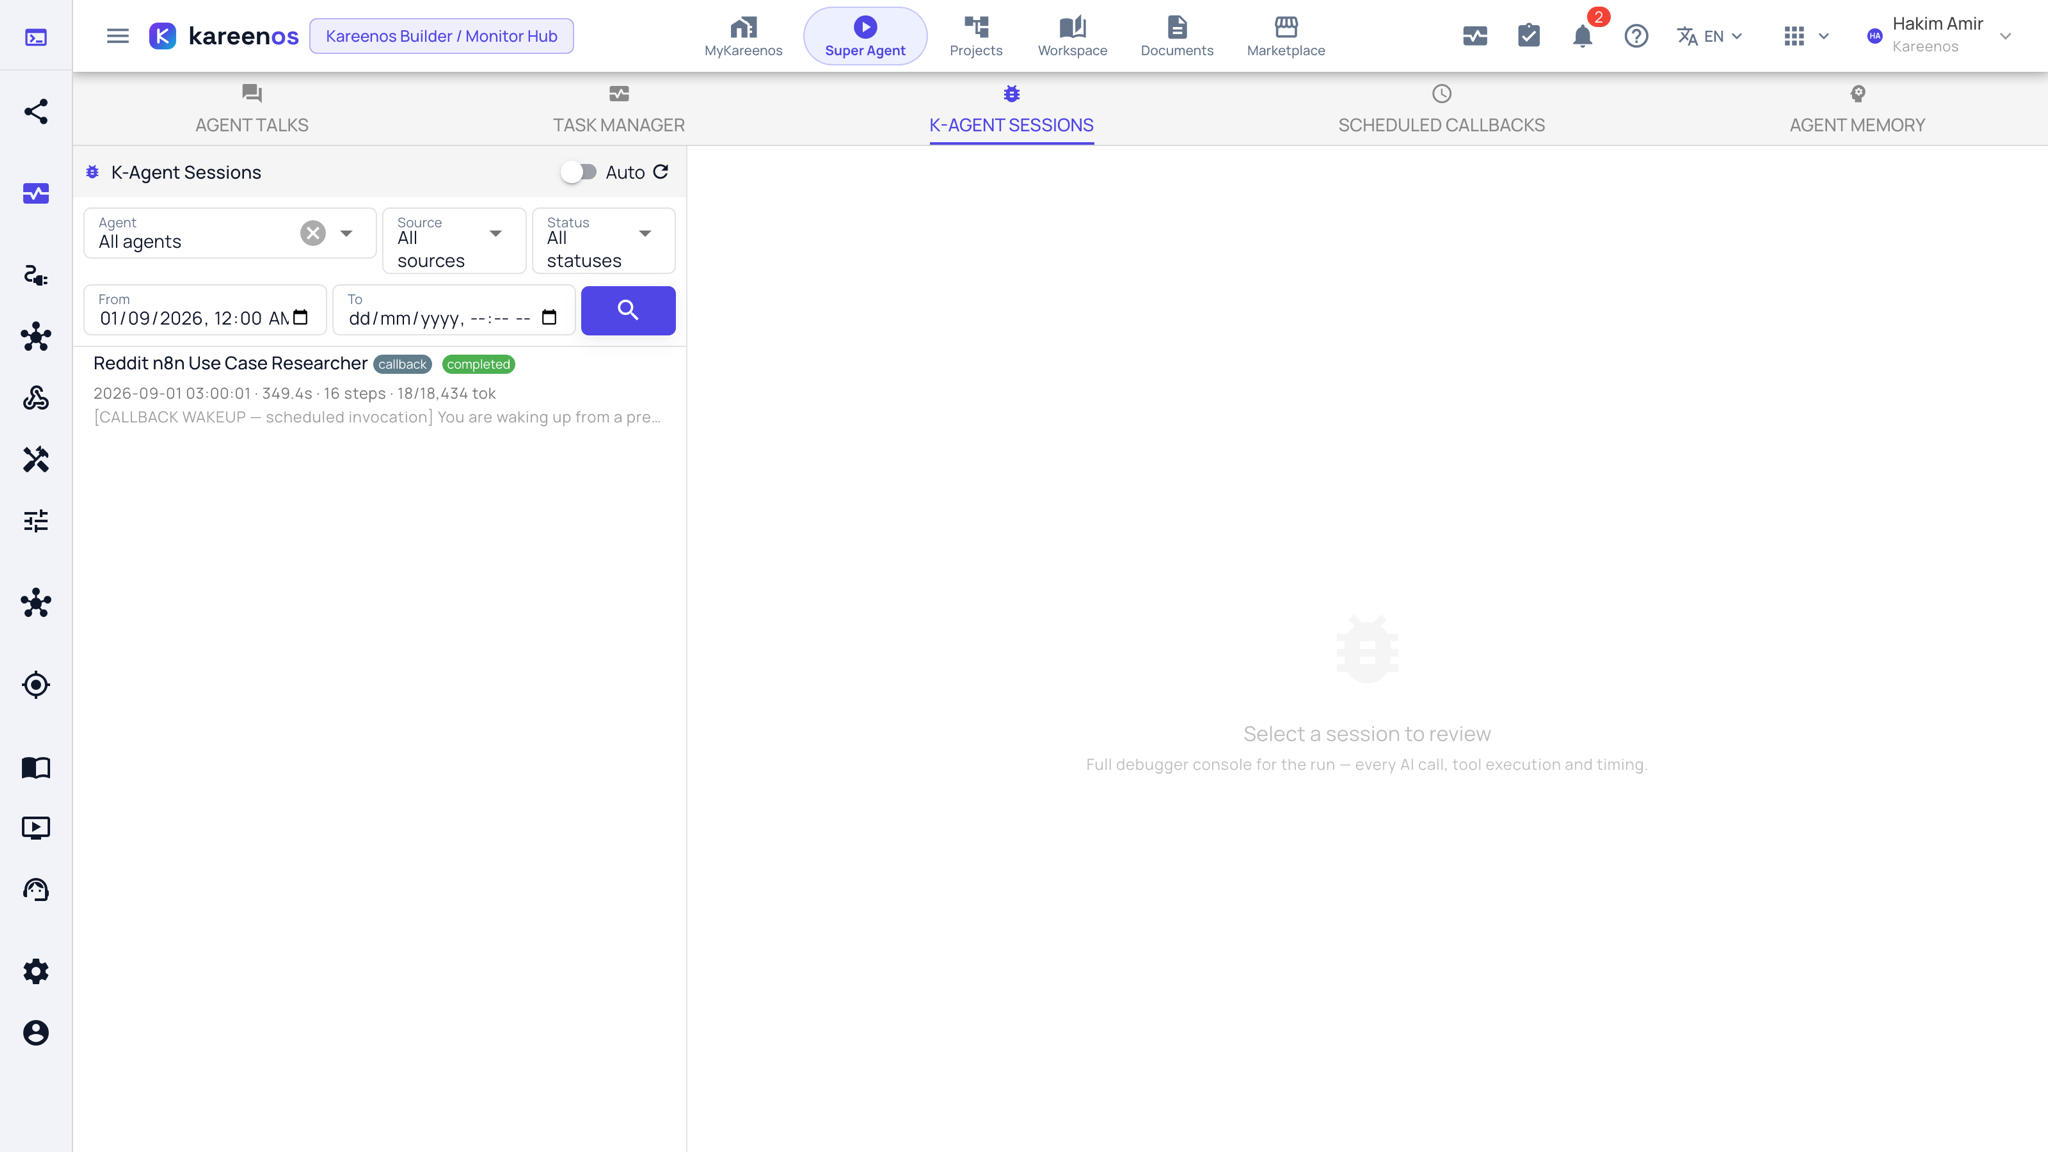The width and height of the screenshot is (2048, 1152).
Task: Click the blue search button
Action: coord(628,310)
